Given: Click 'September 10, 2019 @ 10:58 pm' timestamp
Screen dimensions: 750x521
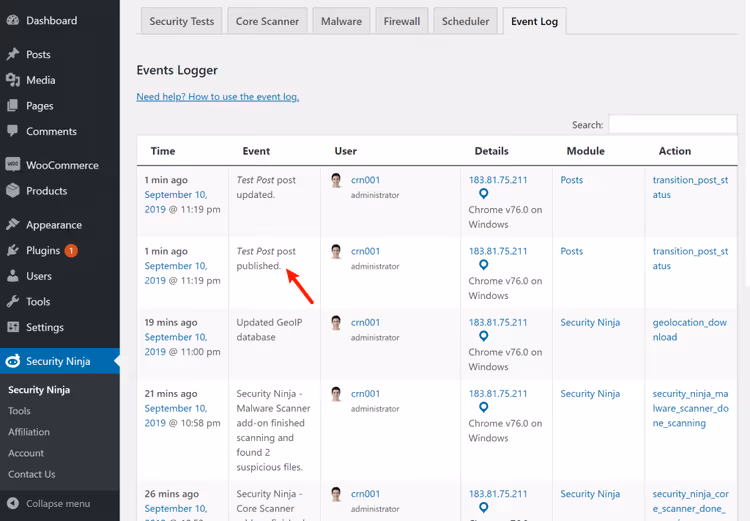Looking at the screenshot, I should coord(182,416).
